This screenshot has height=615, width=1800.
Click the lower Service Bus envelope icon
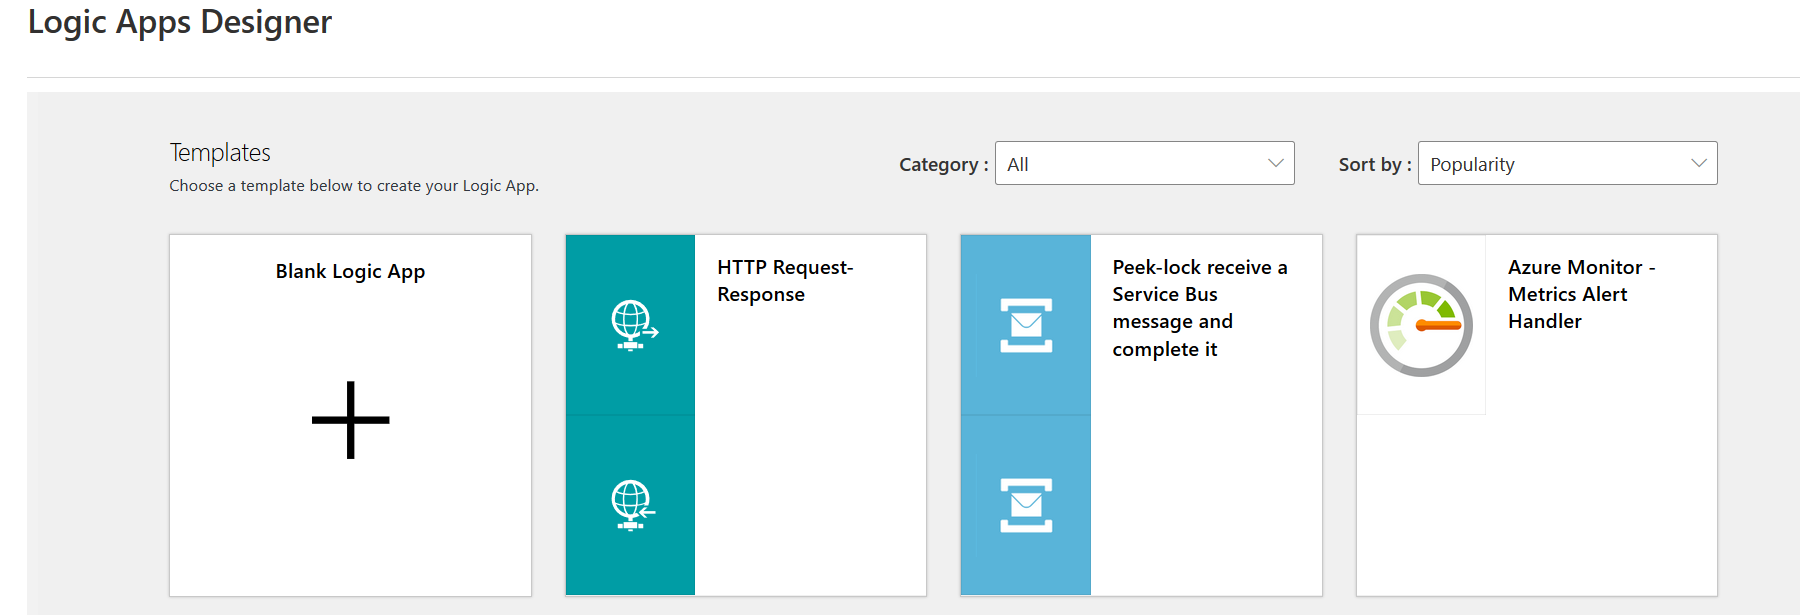1026,505
